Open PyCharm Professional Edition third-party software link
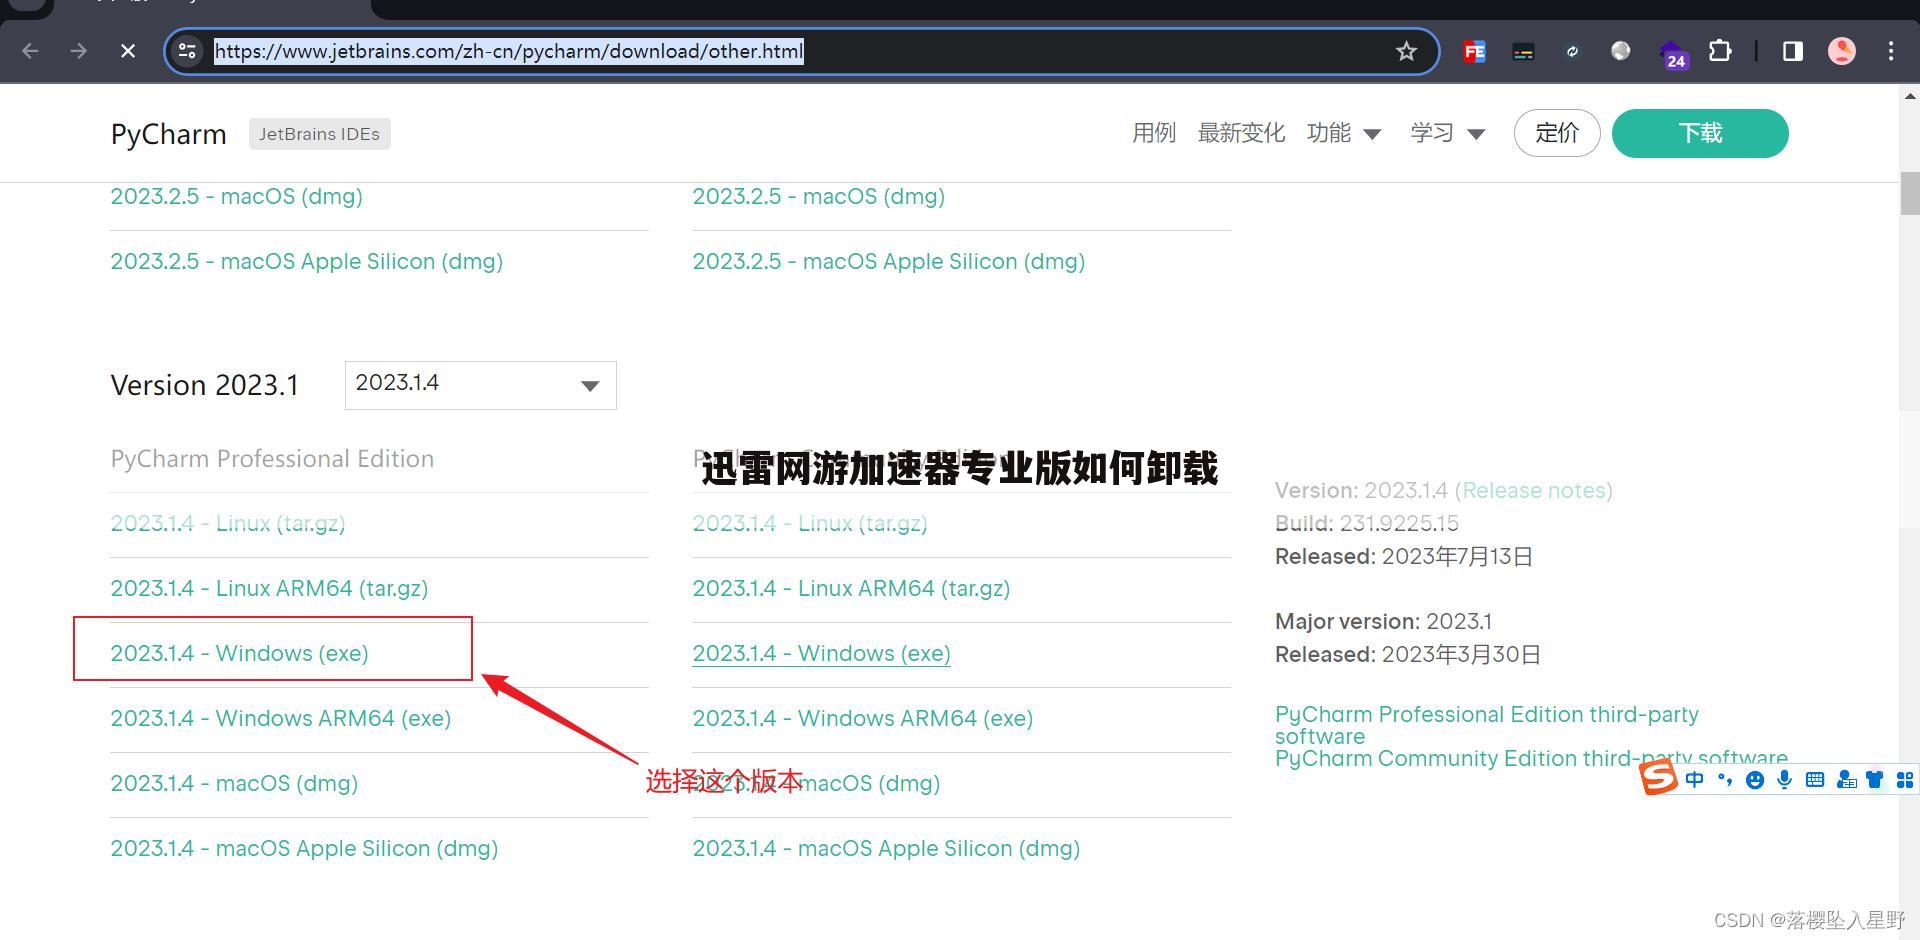The width and height of the screenshot is (1920, 940). [1487, 725]
